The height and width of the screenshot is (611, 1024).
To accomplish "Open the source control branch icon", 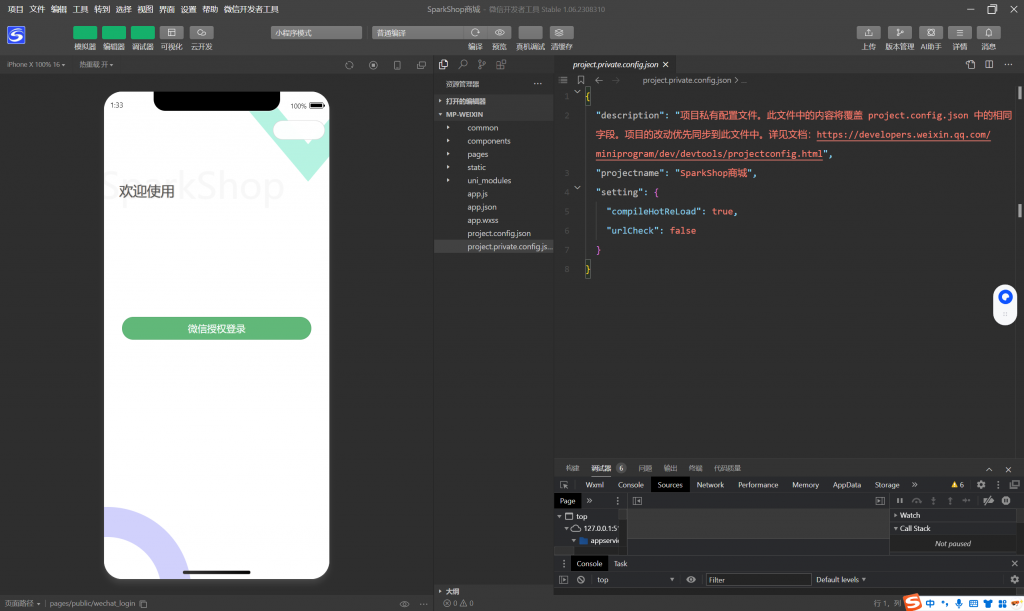I will [x=483, y=65].
